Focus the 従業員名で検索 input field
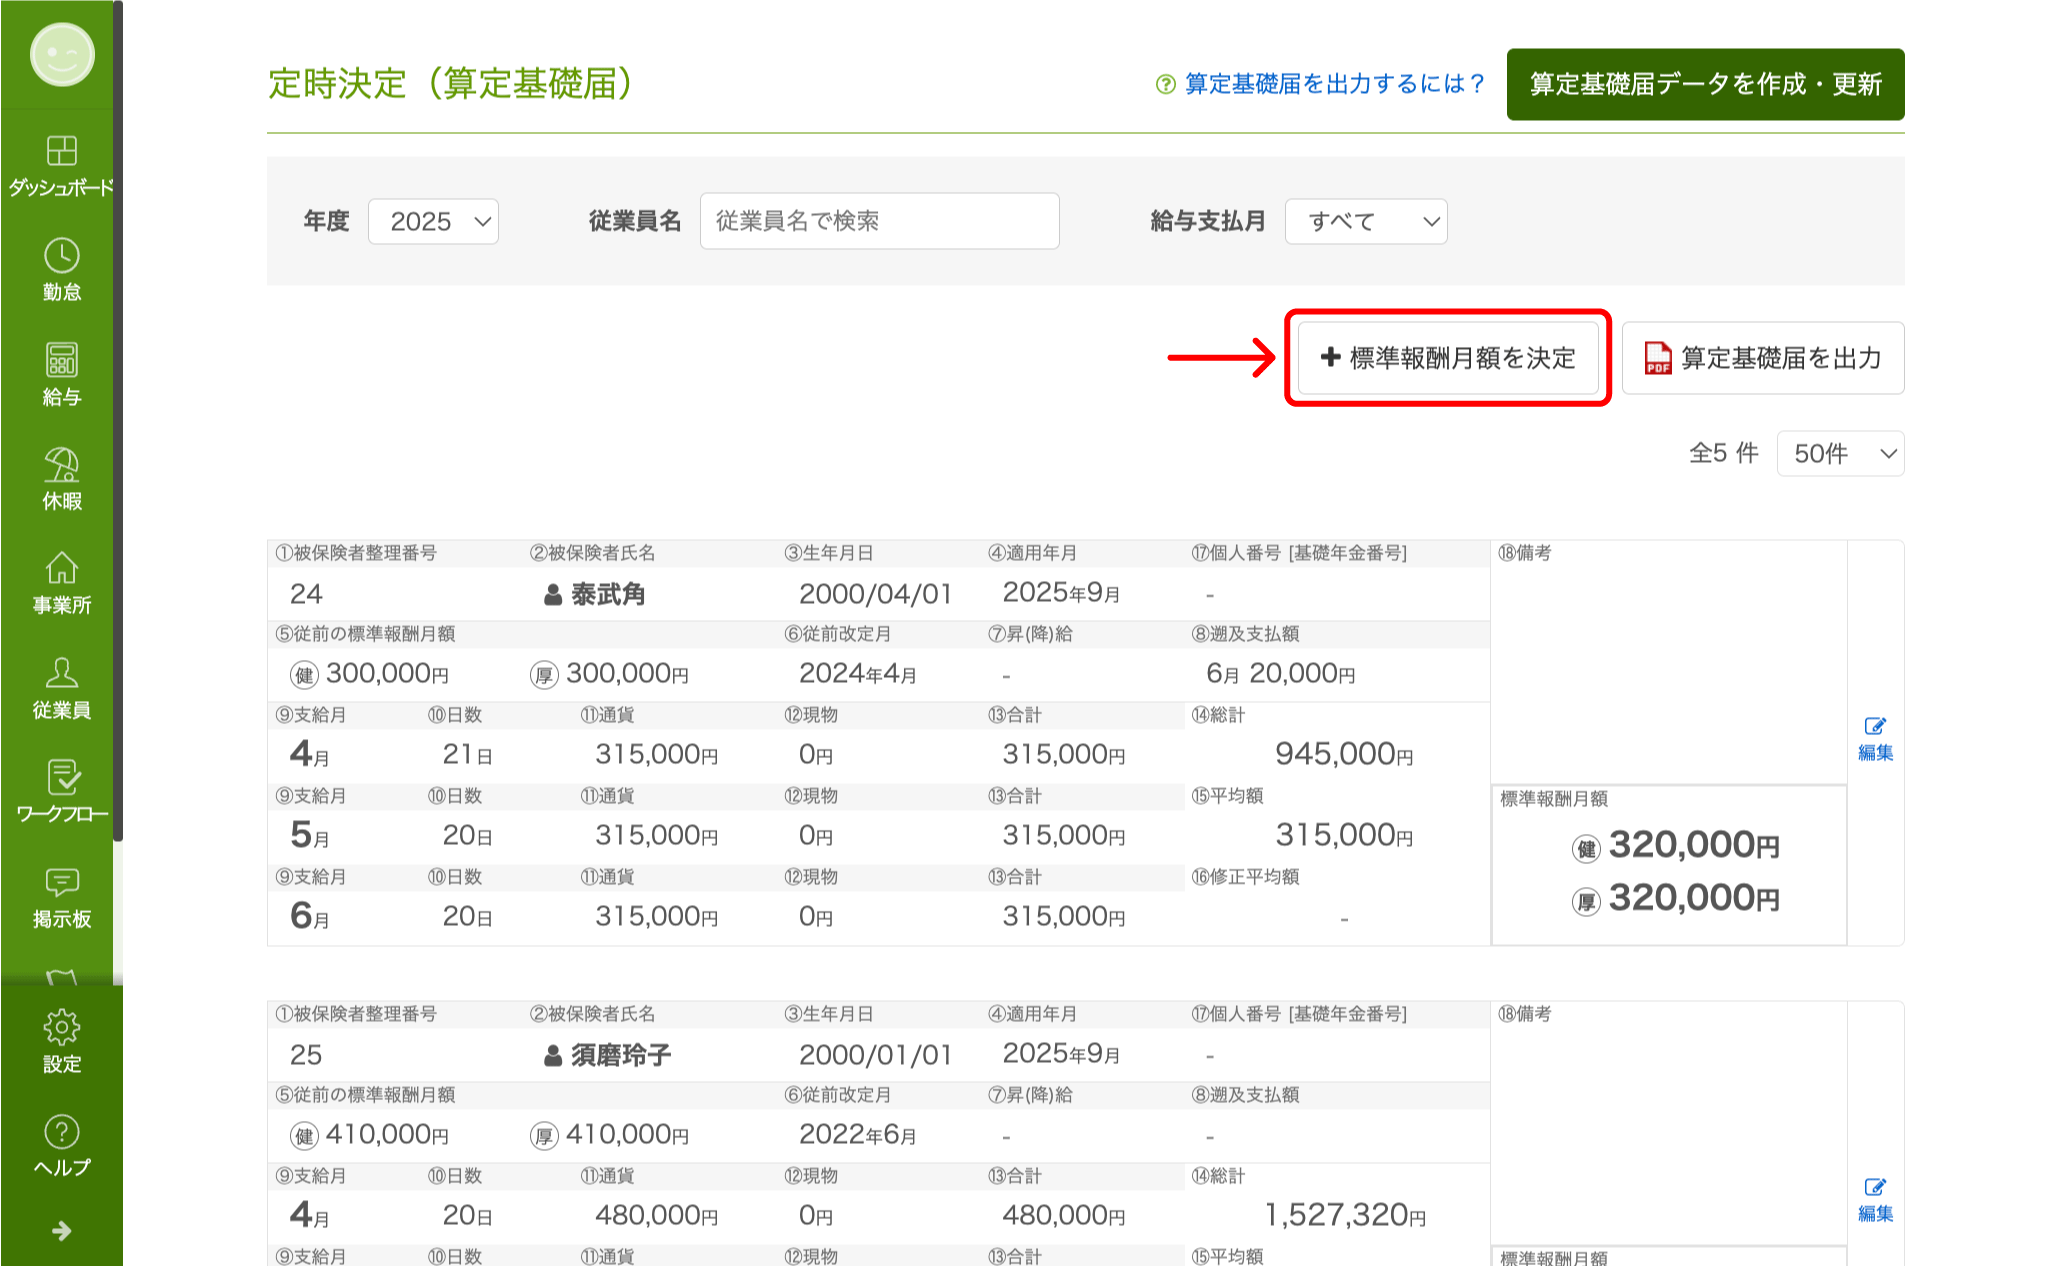 pyautogui.click(x=879, y=221)
